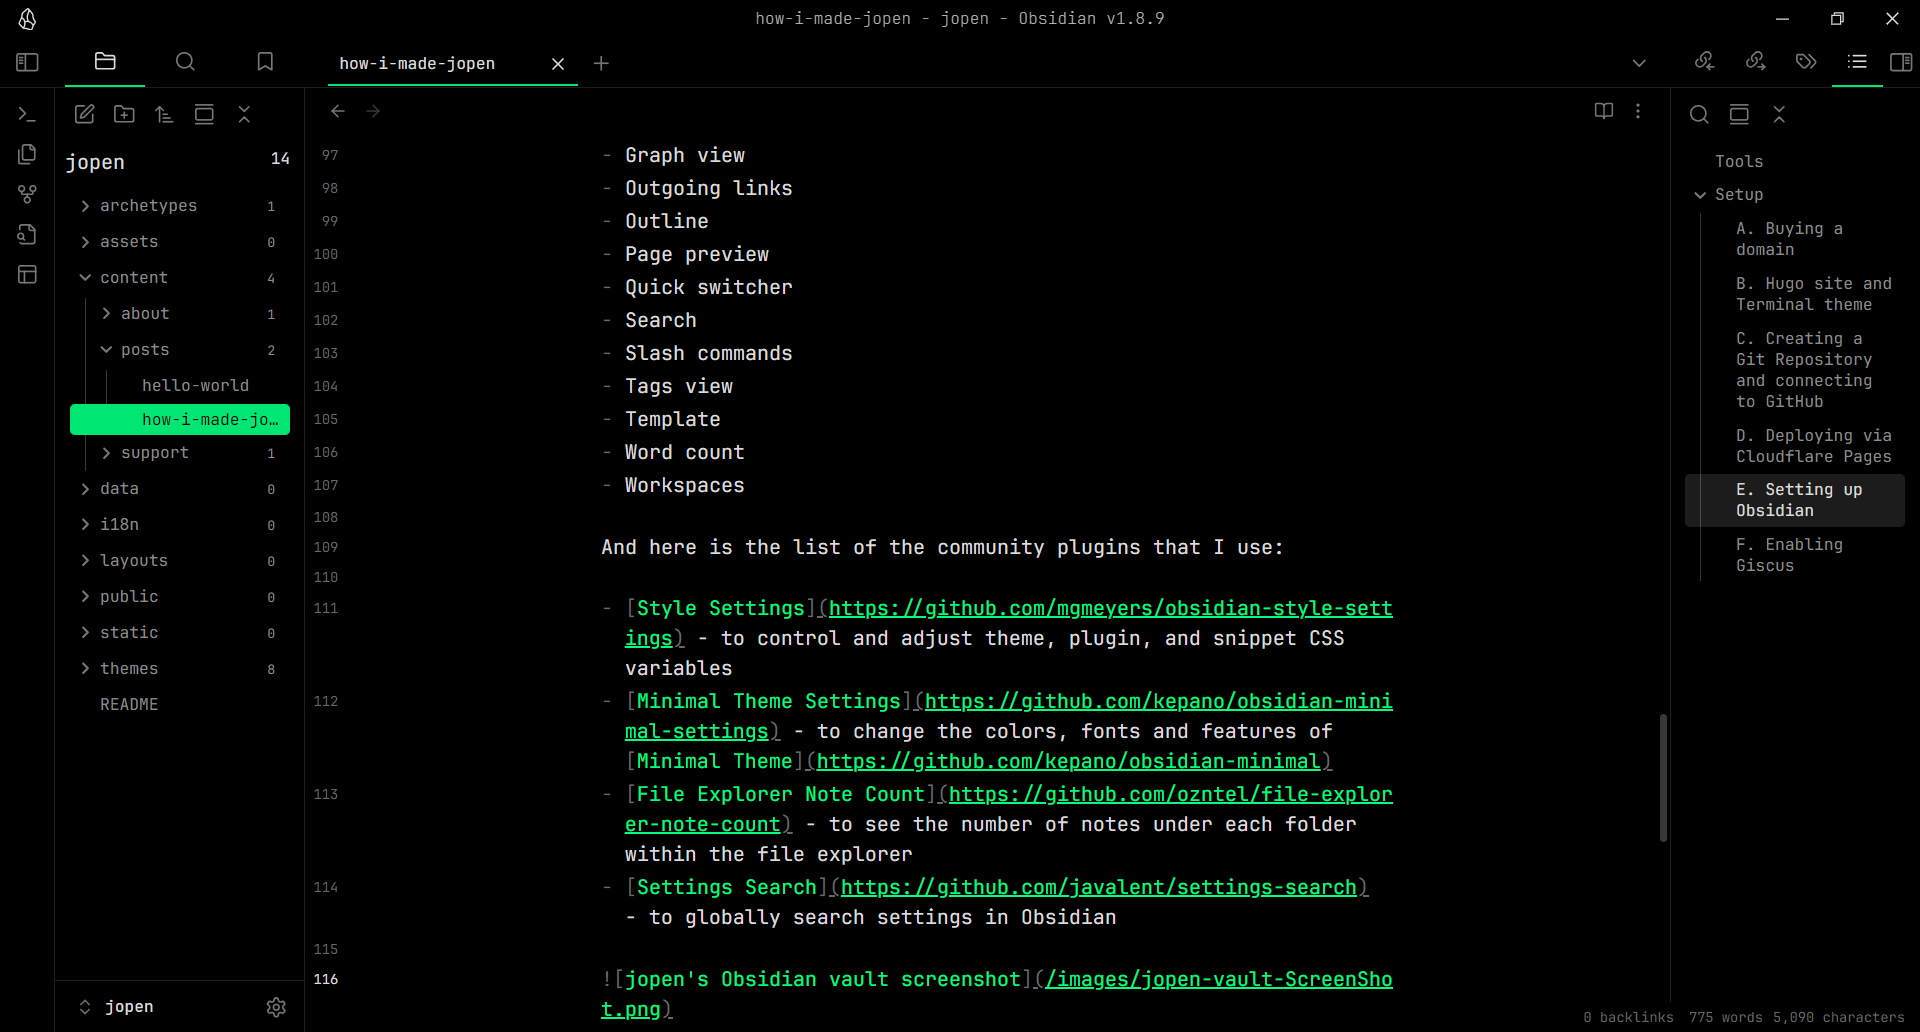Open the Search sidebar tab
Viewport: 1920px width, 1032px height.
pyautogui.click(x=185, y=62)
